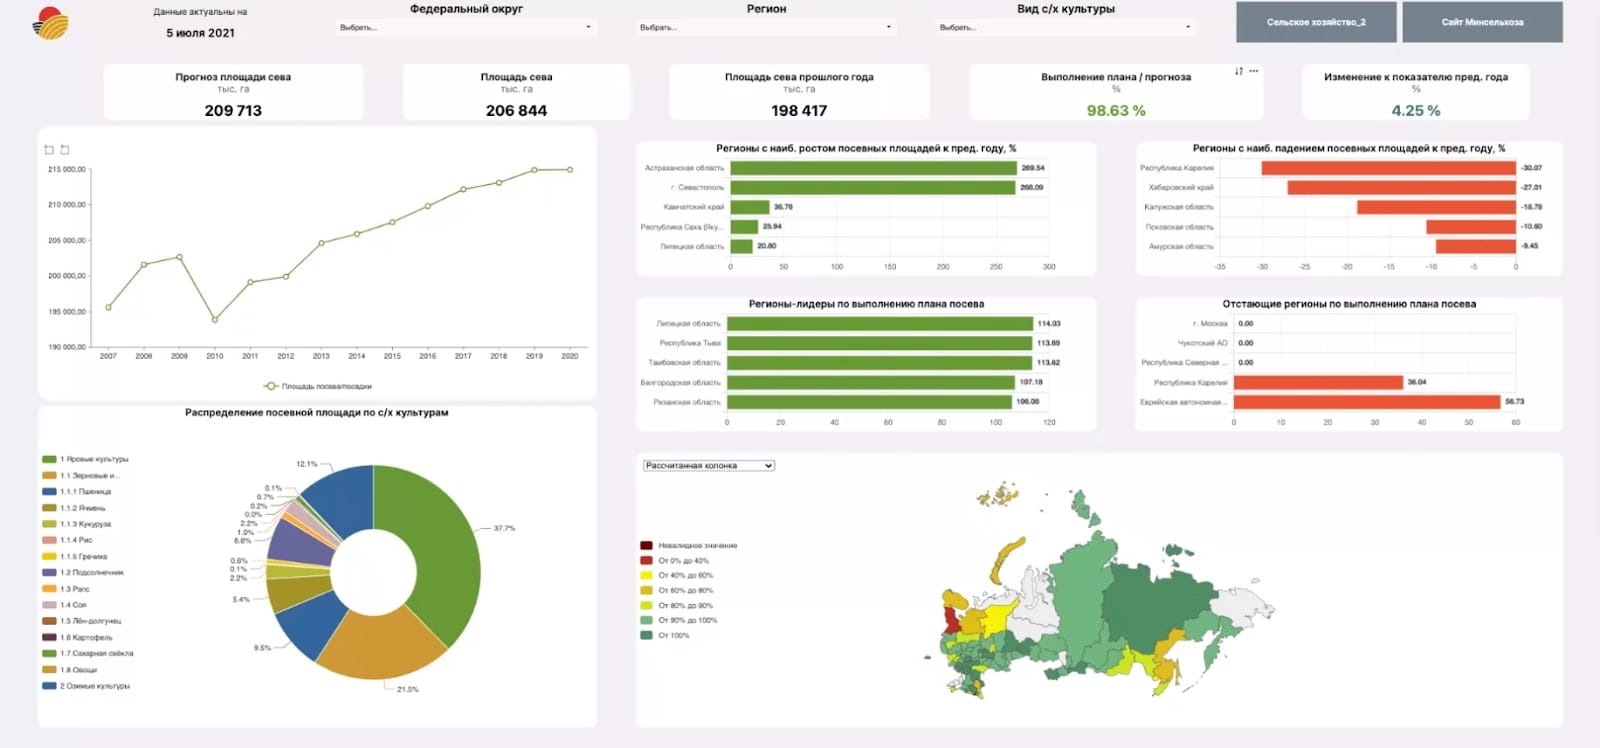Toggle '1.1.4 Рис' legend entry
This screenshot has height=748, width=1600.
[x=67, y=540]
